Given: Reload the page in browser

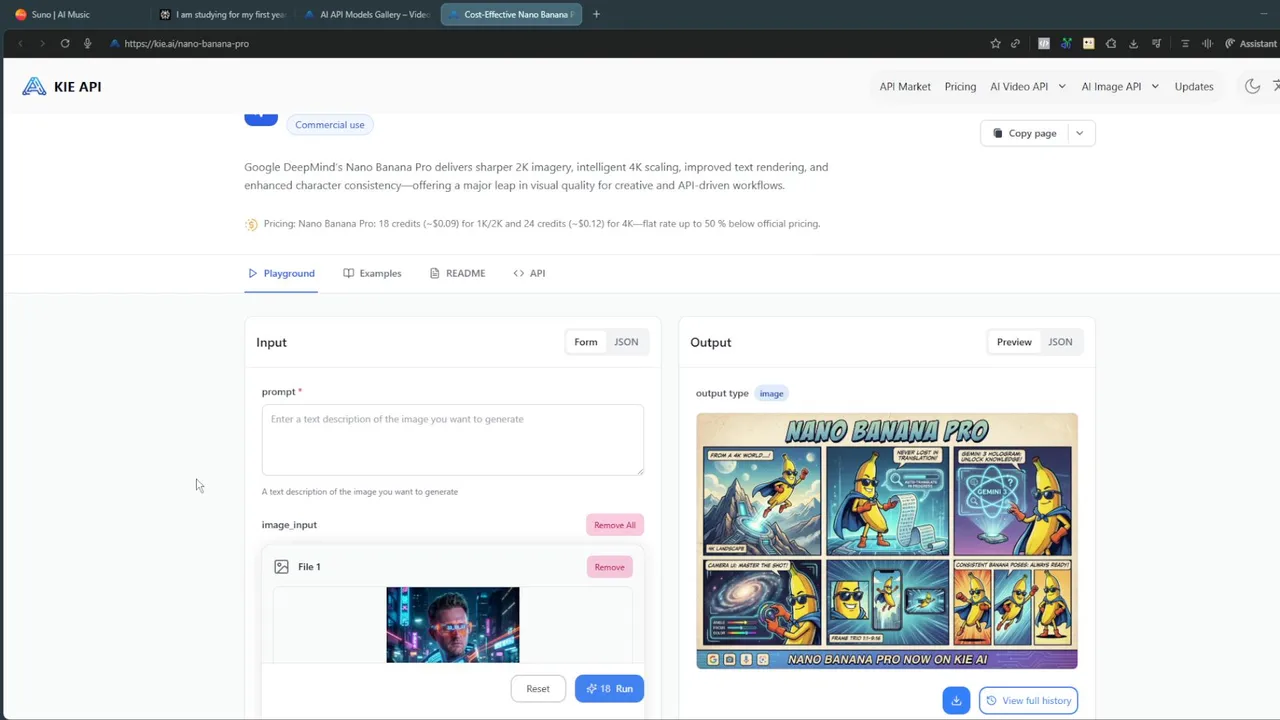Looking at the screenshot, I should click(x=65, y=44).
